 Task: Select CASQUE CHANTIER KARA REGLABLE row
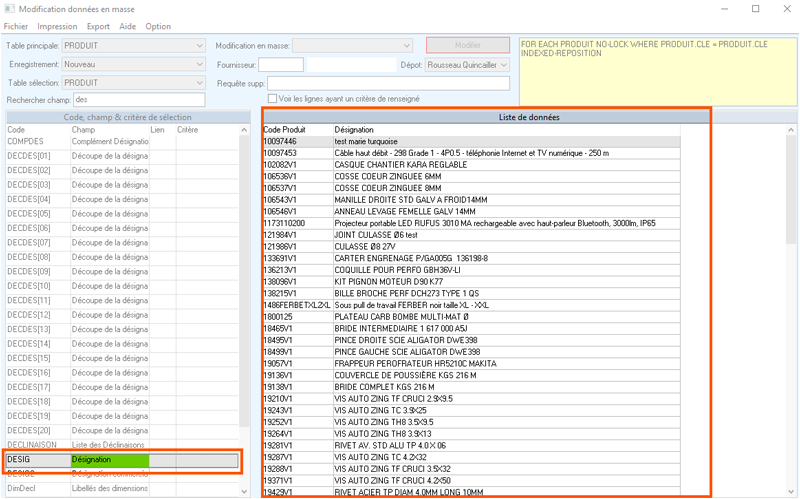(471, 165)
